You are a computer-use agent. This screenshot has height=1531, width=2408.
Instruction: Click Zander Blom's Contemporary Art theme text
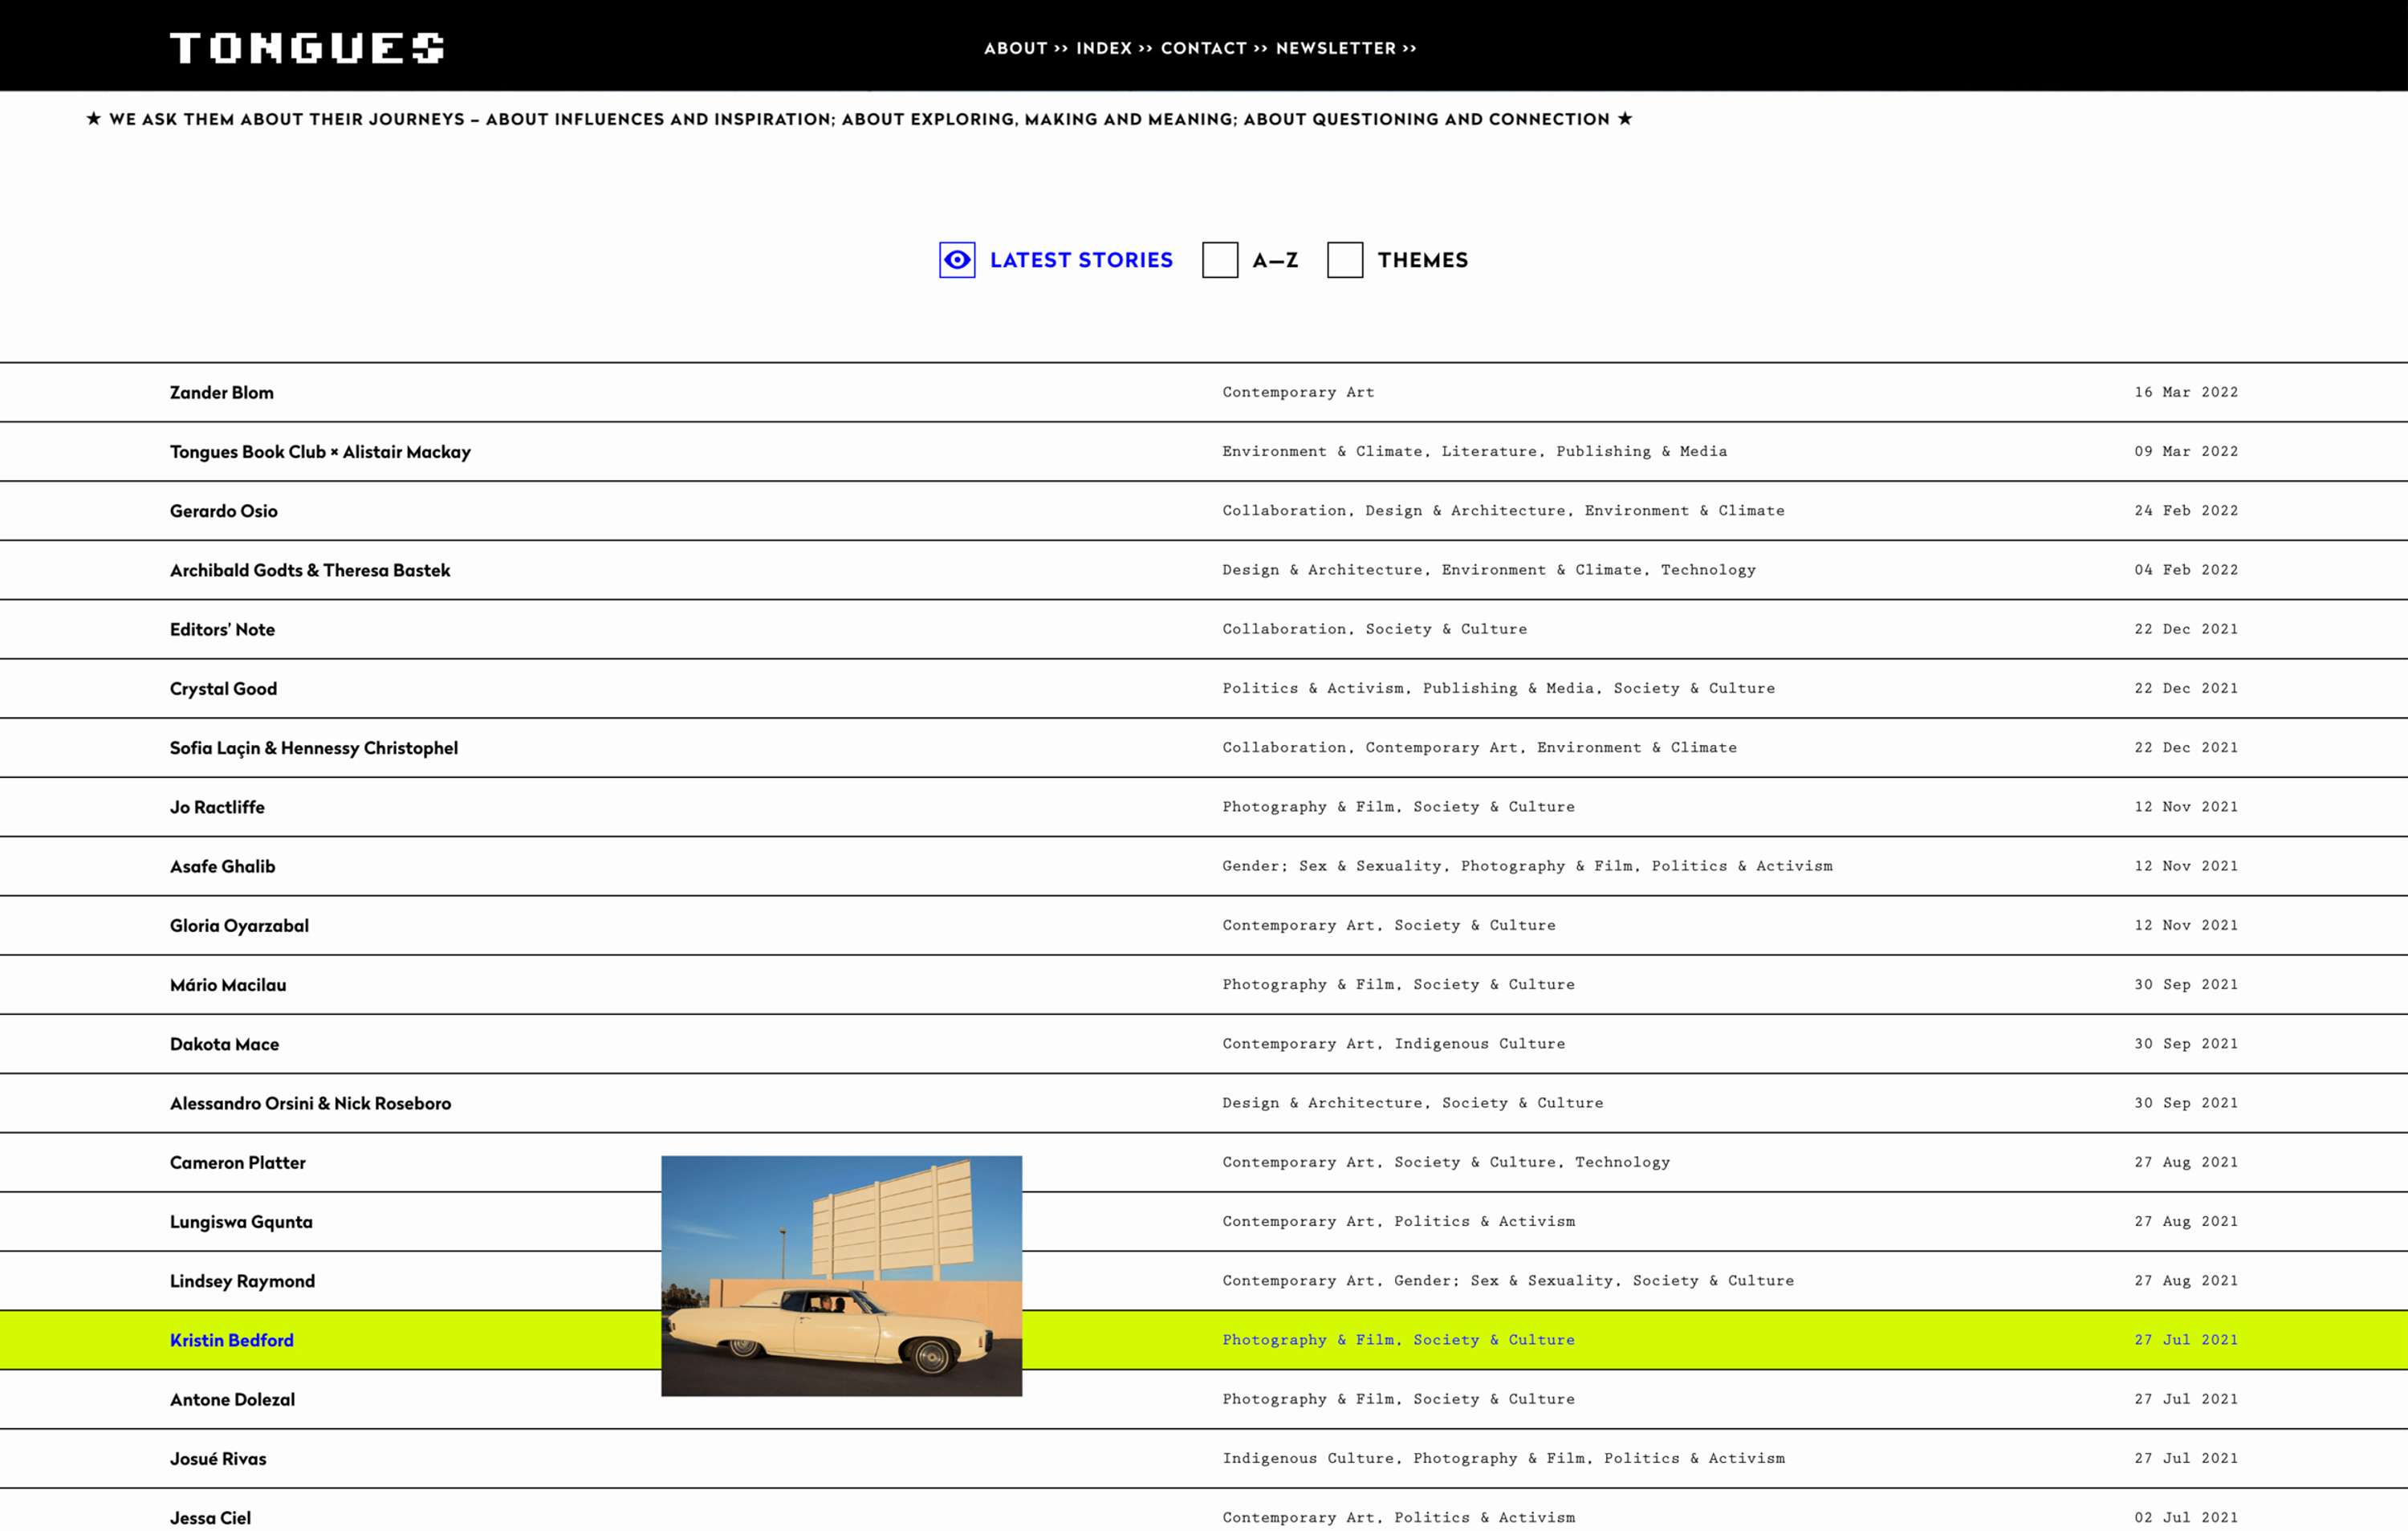click(1298, 392)
